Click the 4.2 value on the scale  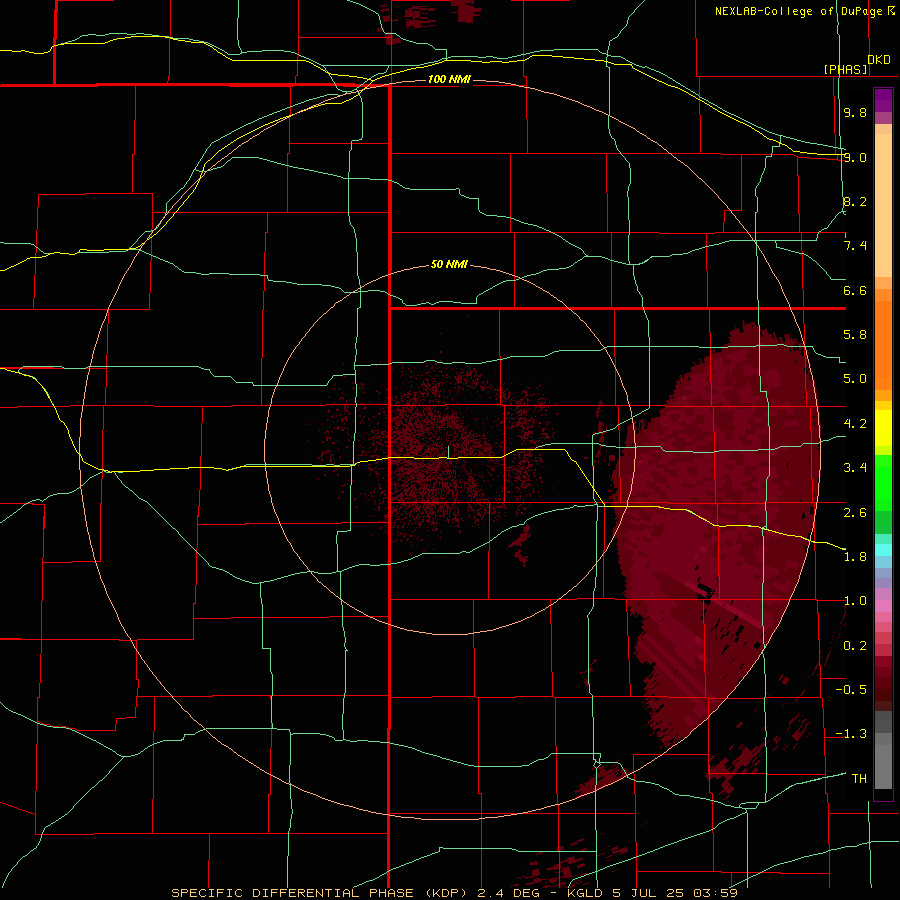pos(855,424)
